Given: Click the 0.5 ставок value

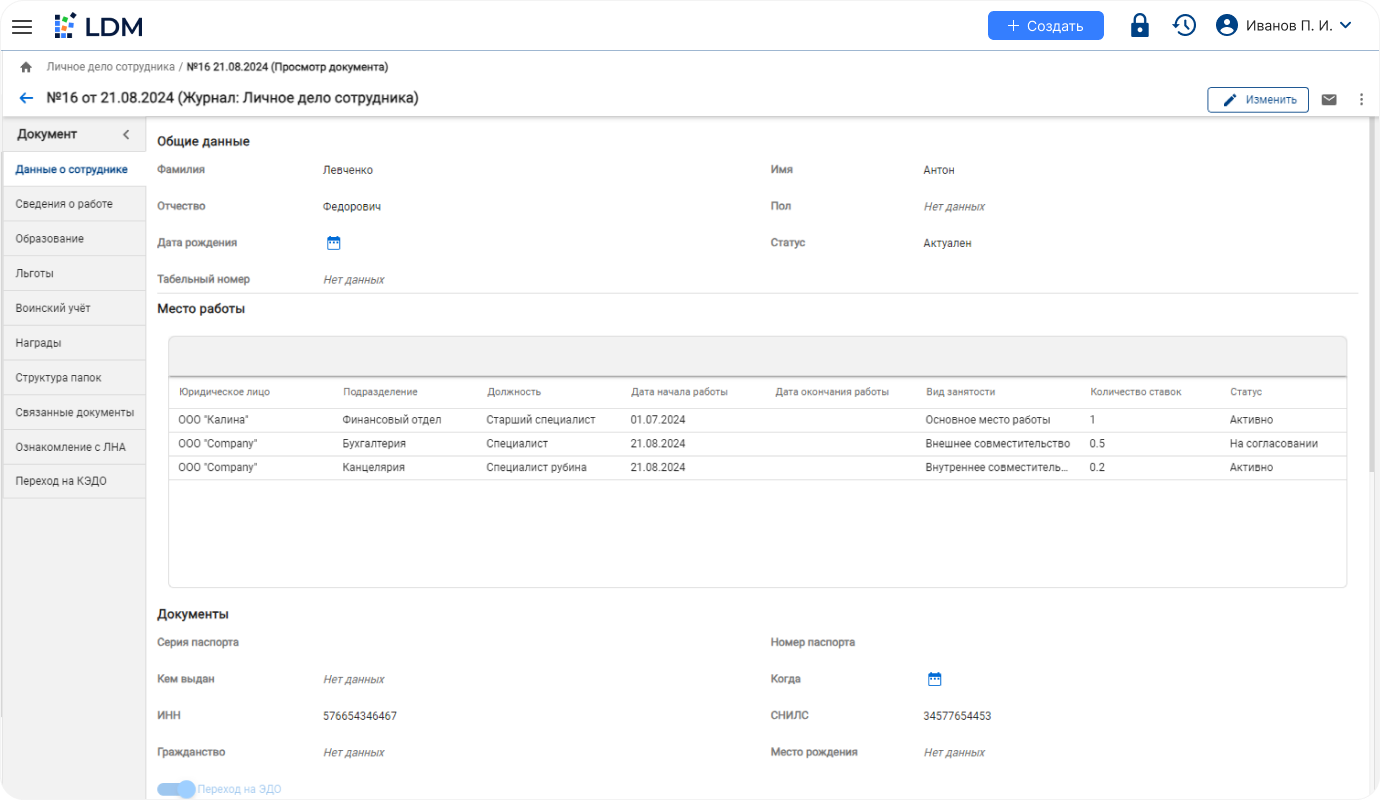Looking at the screenshot, I should [x=1097, y=443].
